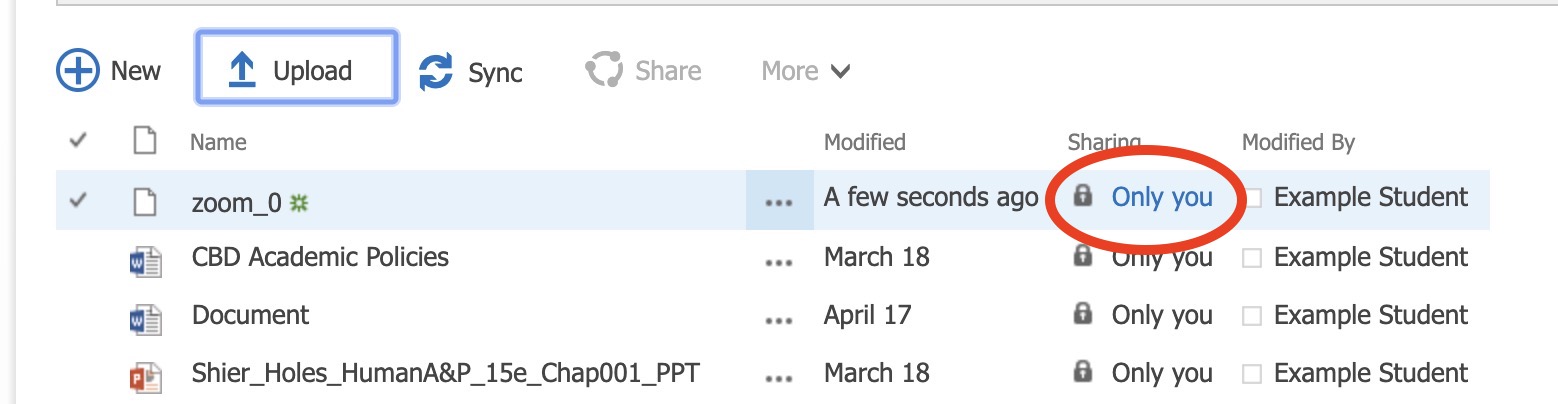Sort by the Modified column header

point(864,142)
